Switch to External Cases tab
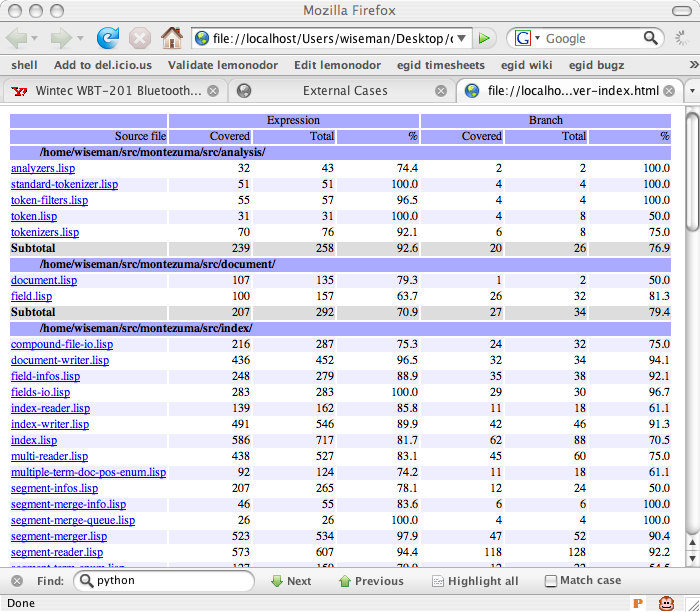 [342, 91]
